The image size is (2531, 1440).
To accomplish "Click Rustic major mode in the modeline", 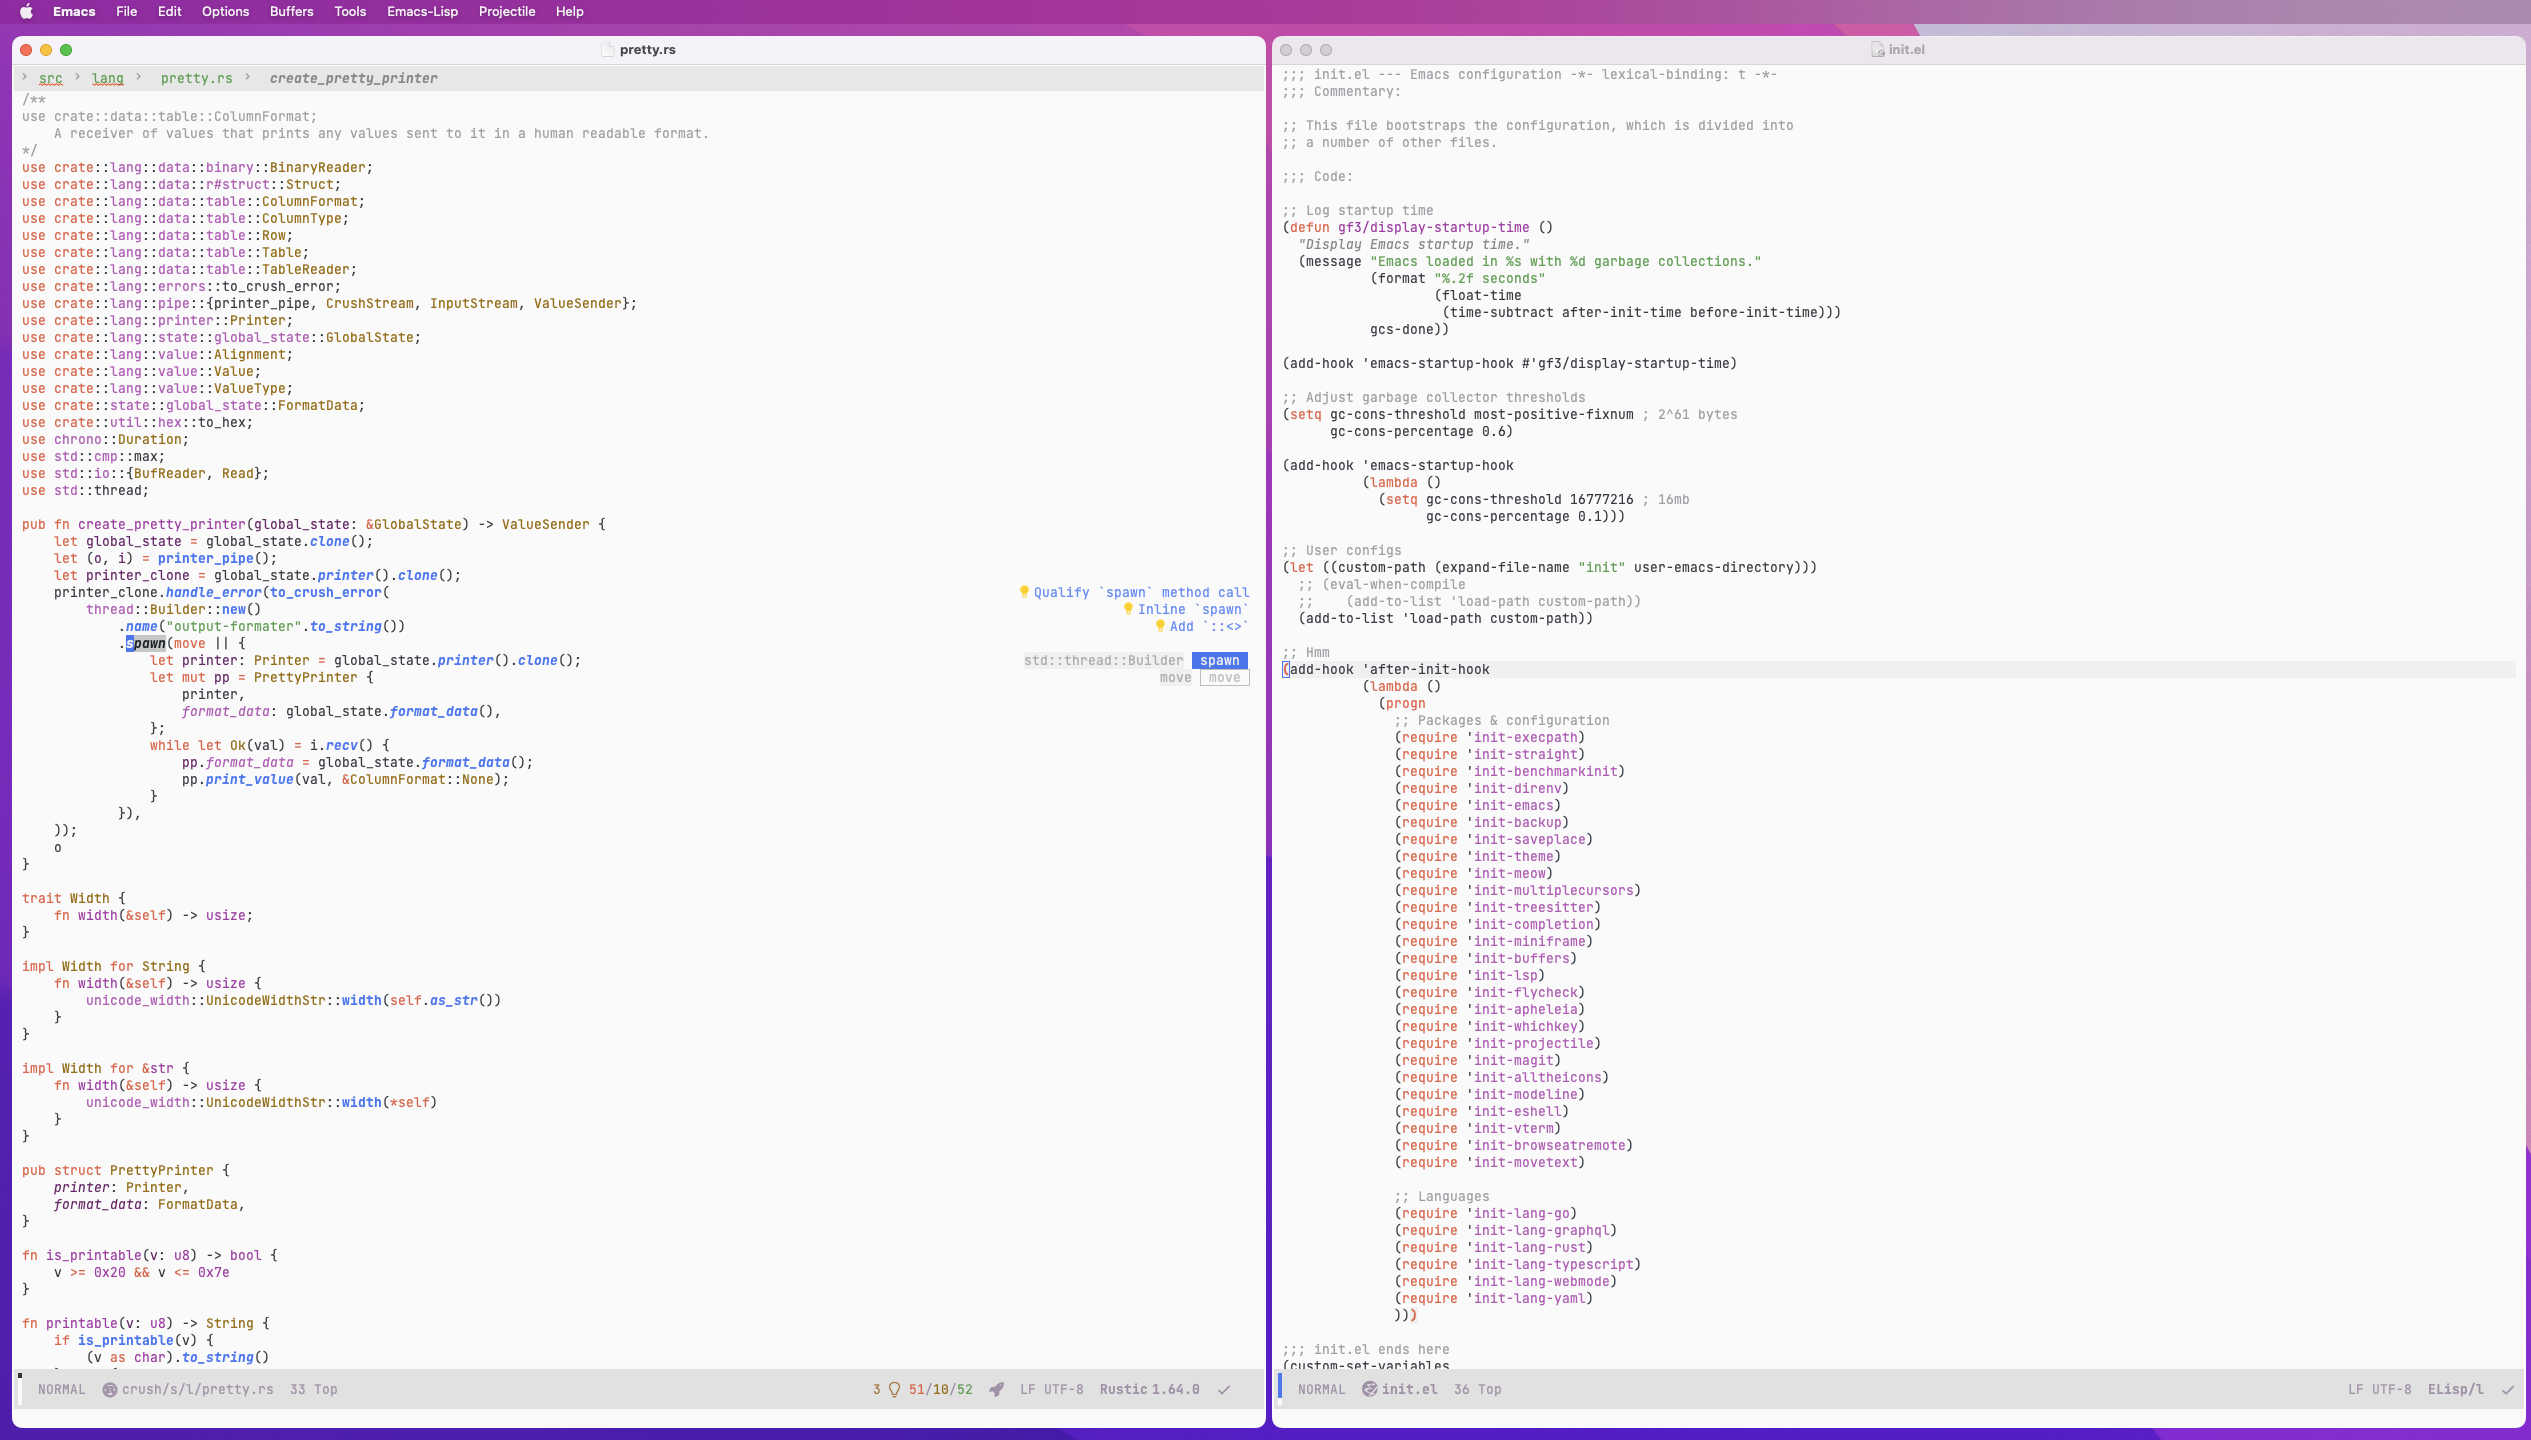I will (x=1124, y=1390).
